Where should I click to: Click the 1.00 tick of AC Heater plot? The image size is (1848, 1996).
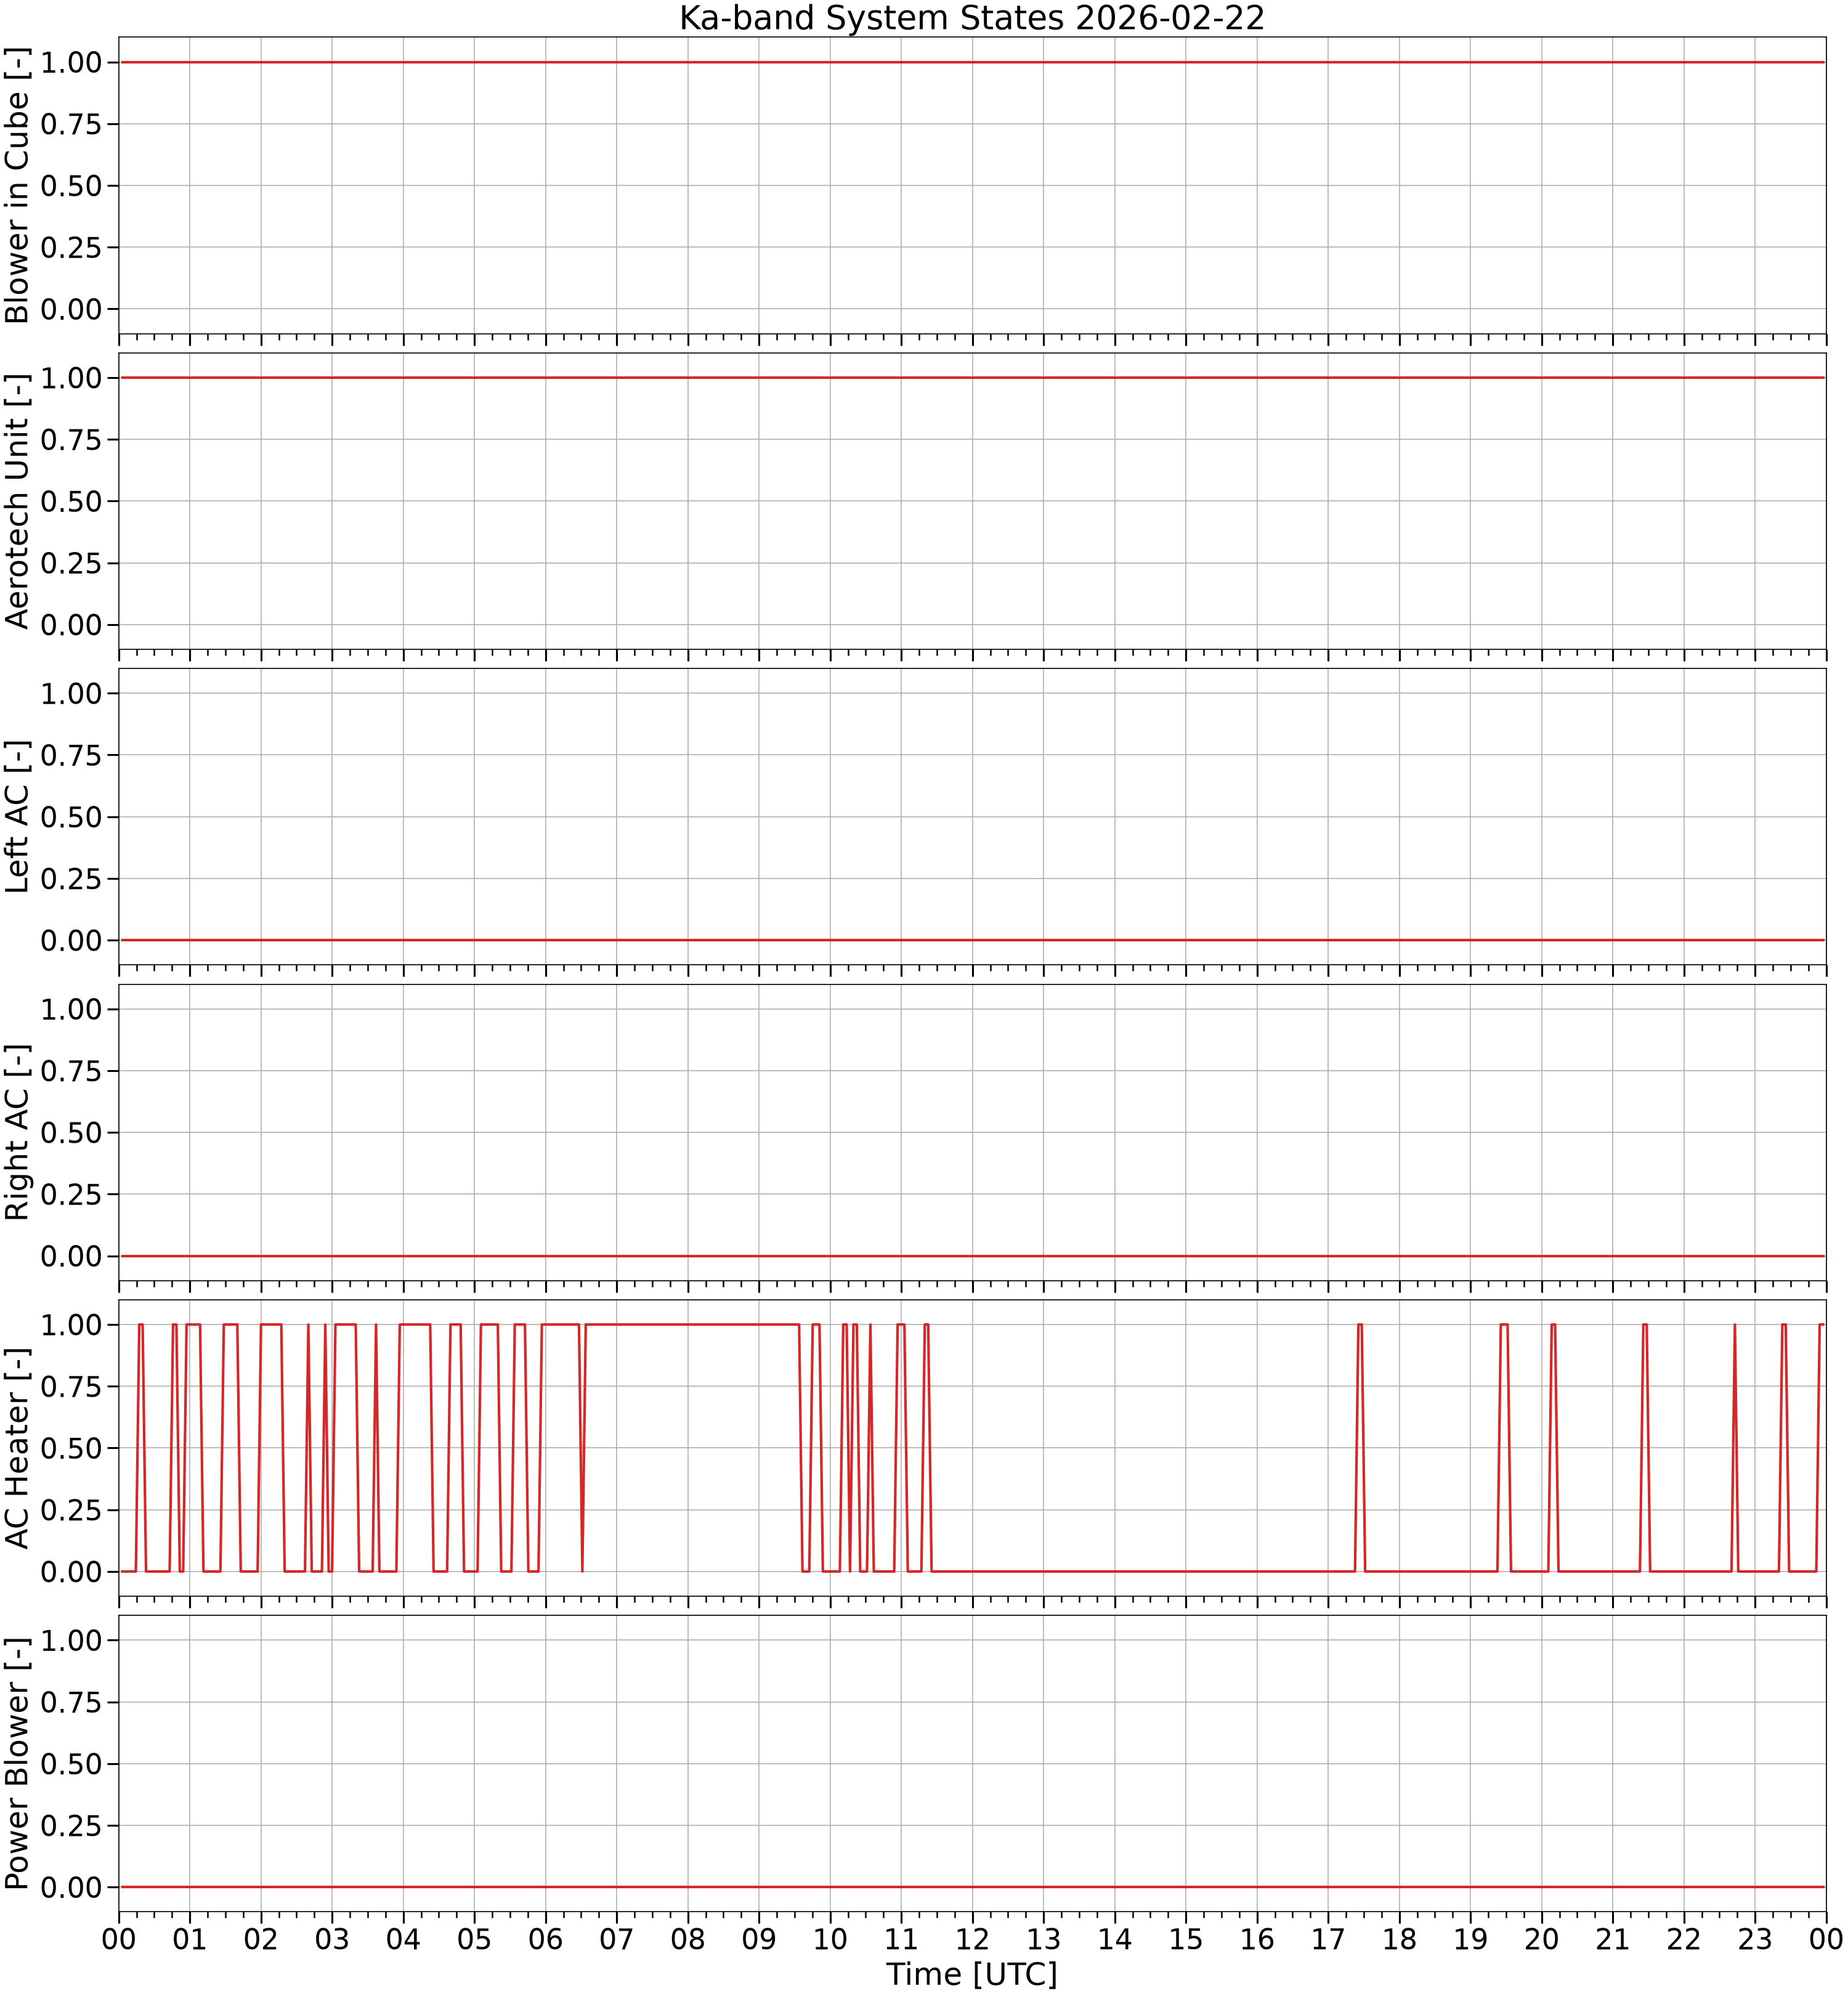pyautogui.click(x=71, y=1324)
